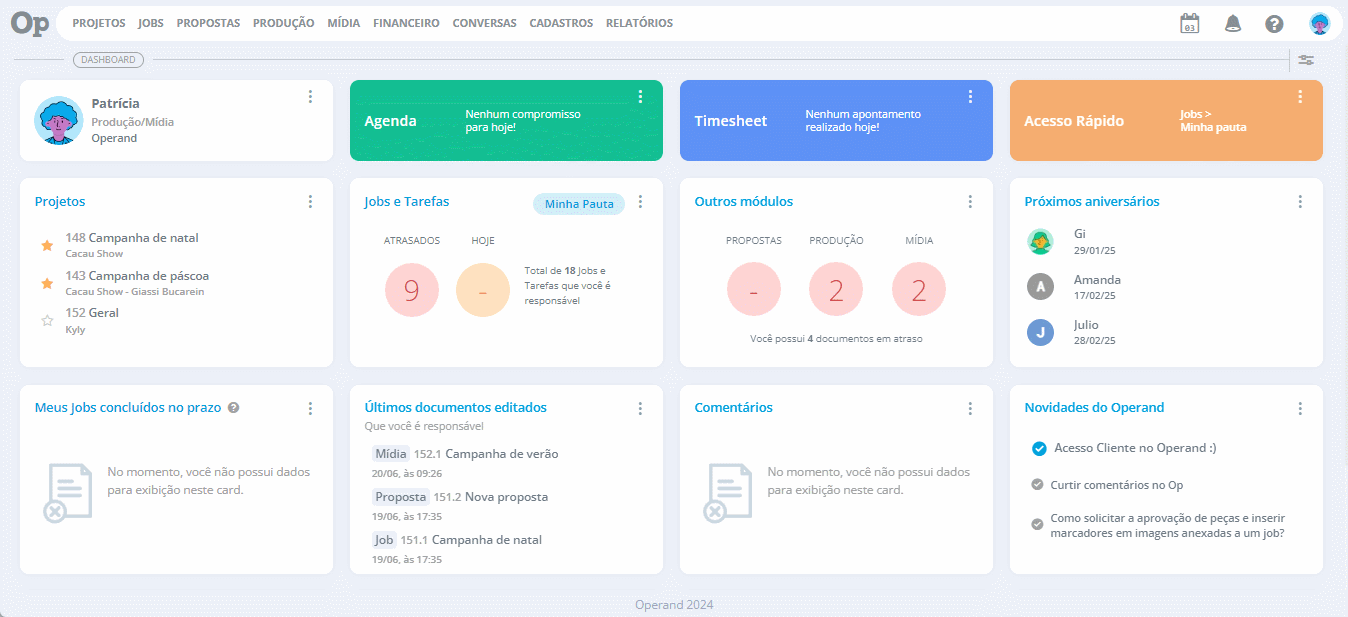Screen dimensions: 1348x617
Task: Click the Atrasados count circle showing 9
Action: point(412,290)
